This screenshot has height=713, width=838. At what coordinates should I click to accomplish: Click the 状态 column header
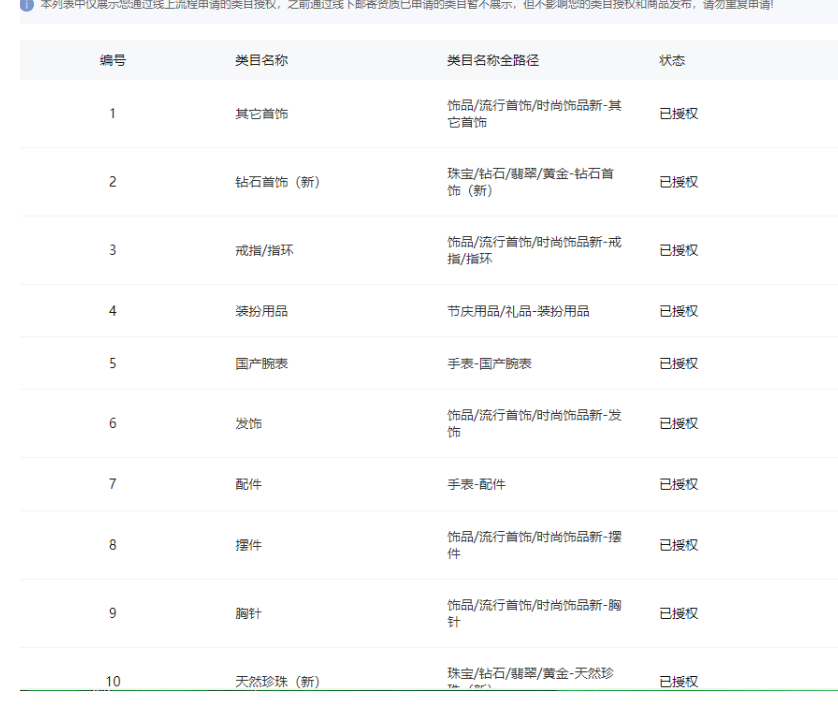[672, 61]
